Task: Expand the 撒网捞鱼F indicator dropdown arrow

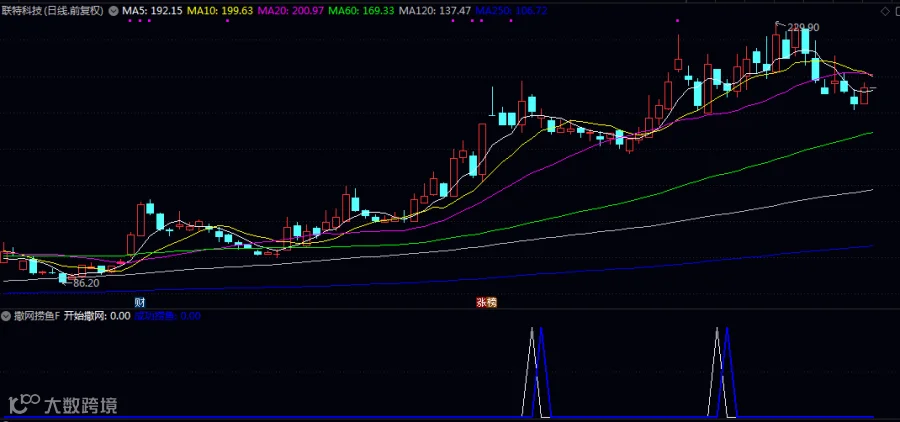Action: pos(6,316)
